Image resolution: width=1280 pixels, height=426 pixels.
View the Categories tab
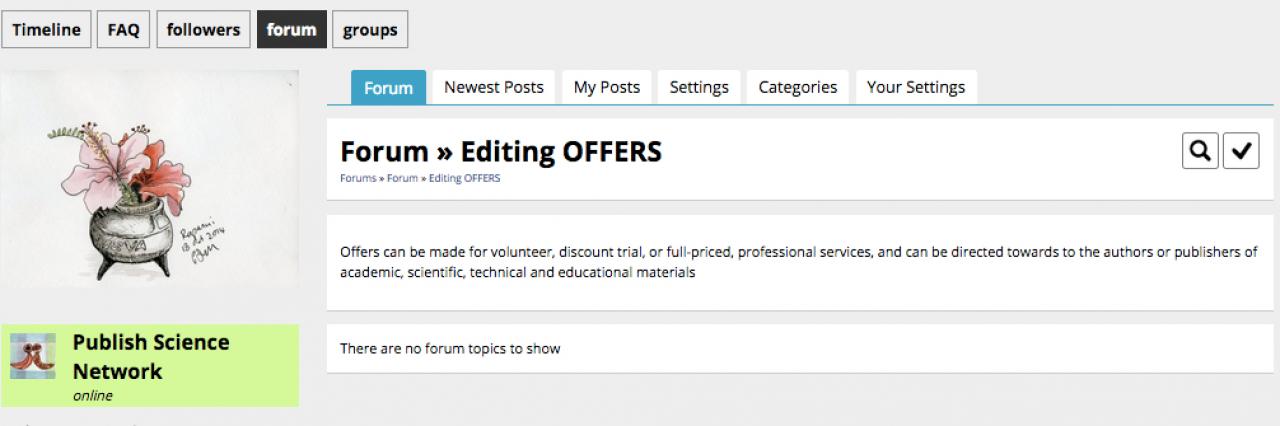(x=797, y=87)
